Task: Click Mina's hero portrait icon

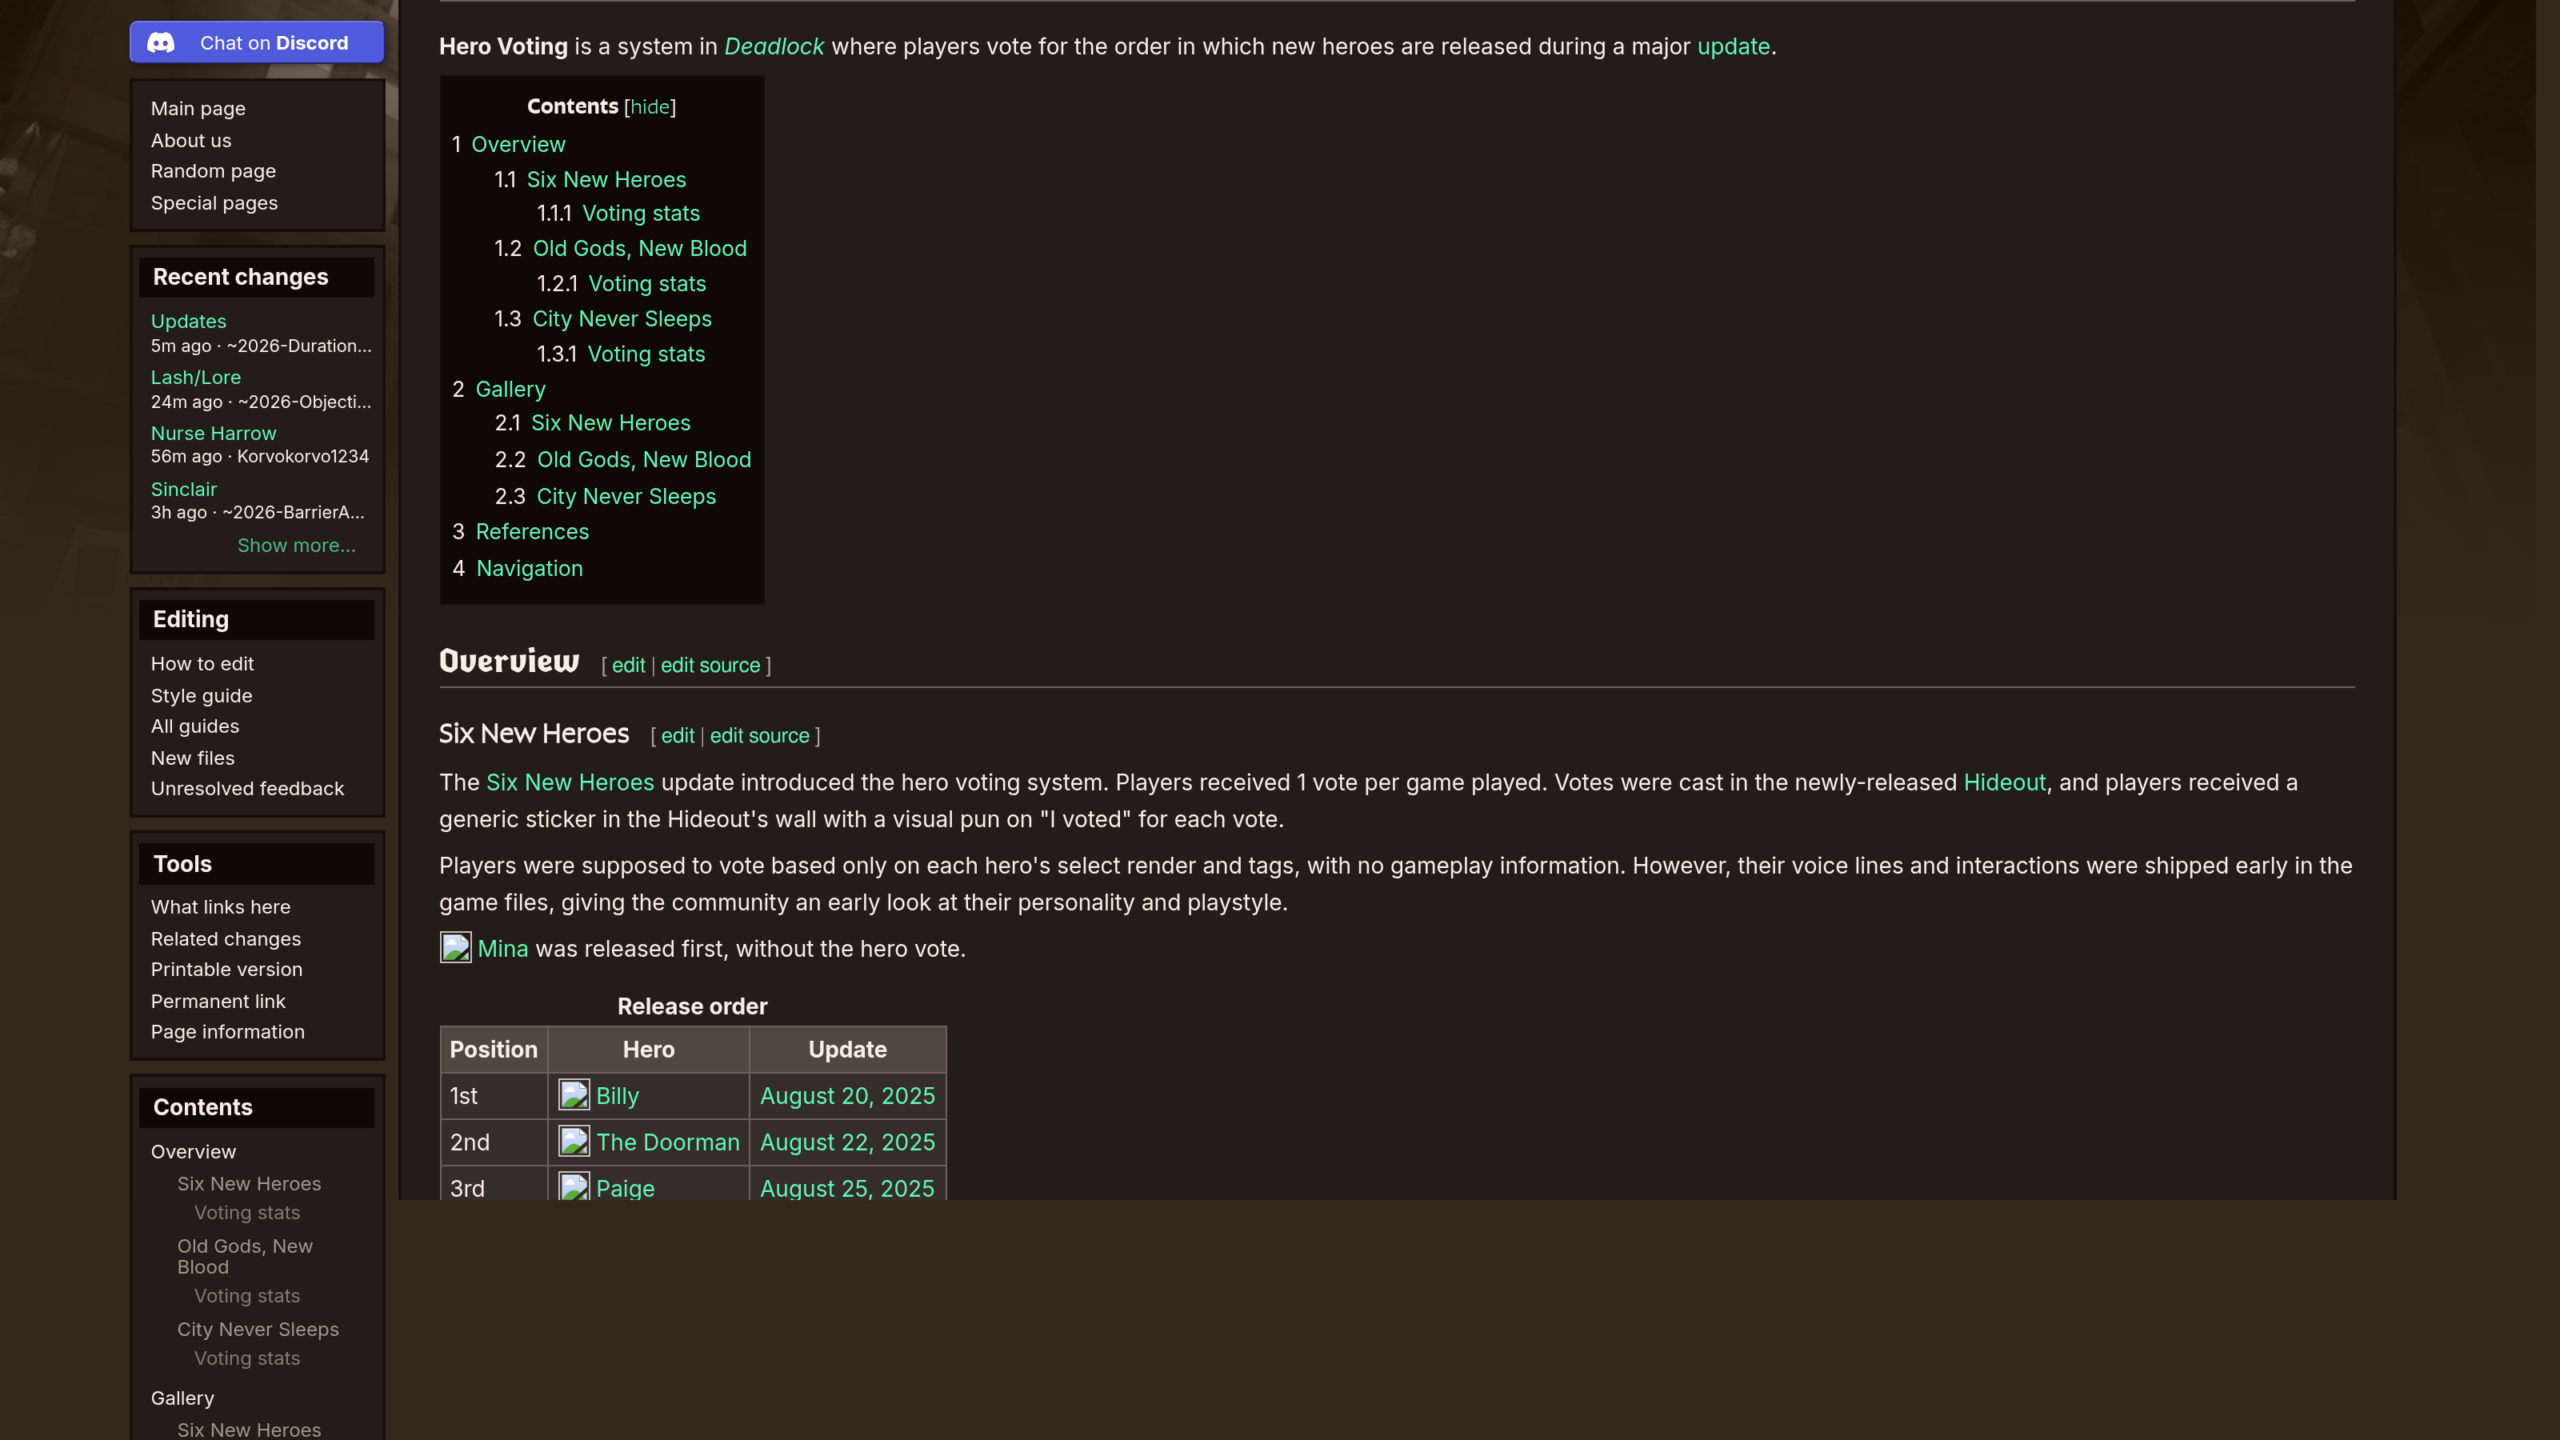Action: pyautogui.click(x=456, y=948)
